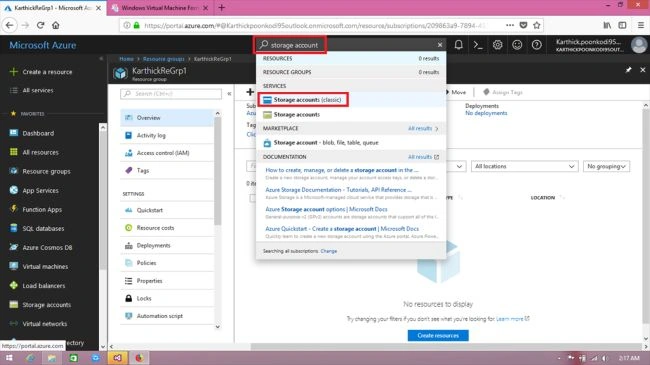Collapse the left sidebar chevron

(101, 59)
